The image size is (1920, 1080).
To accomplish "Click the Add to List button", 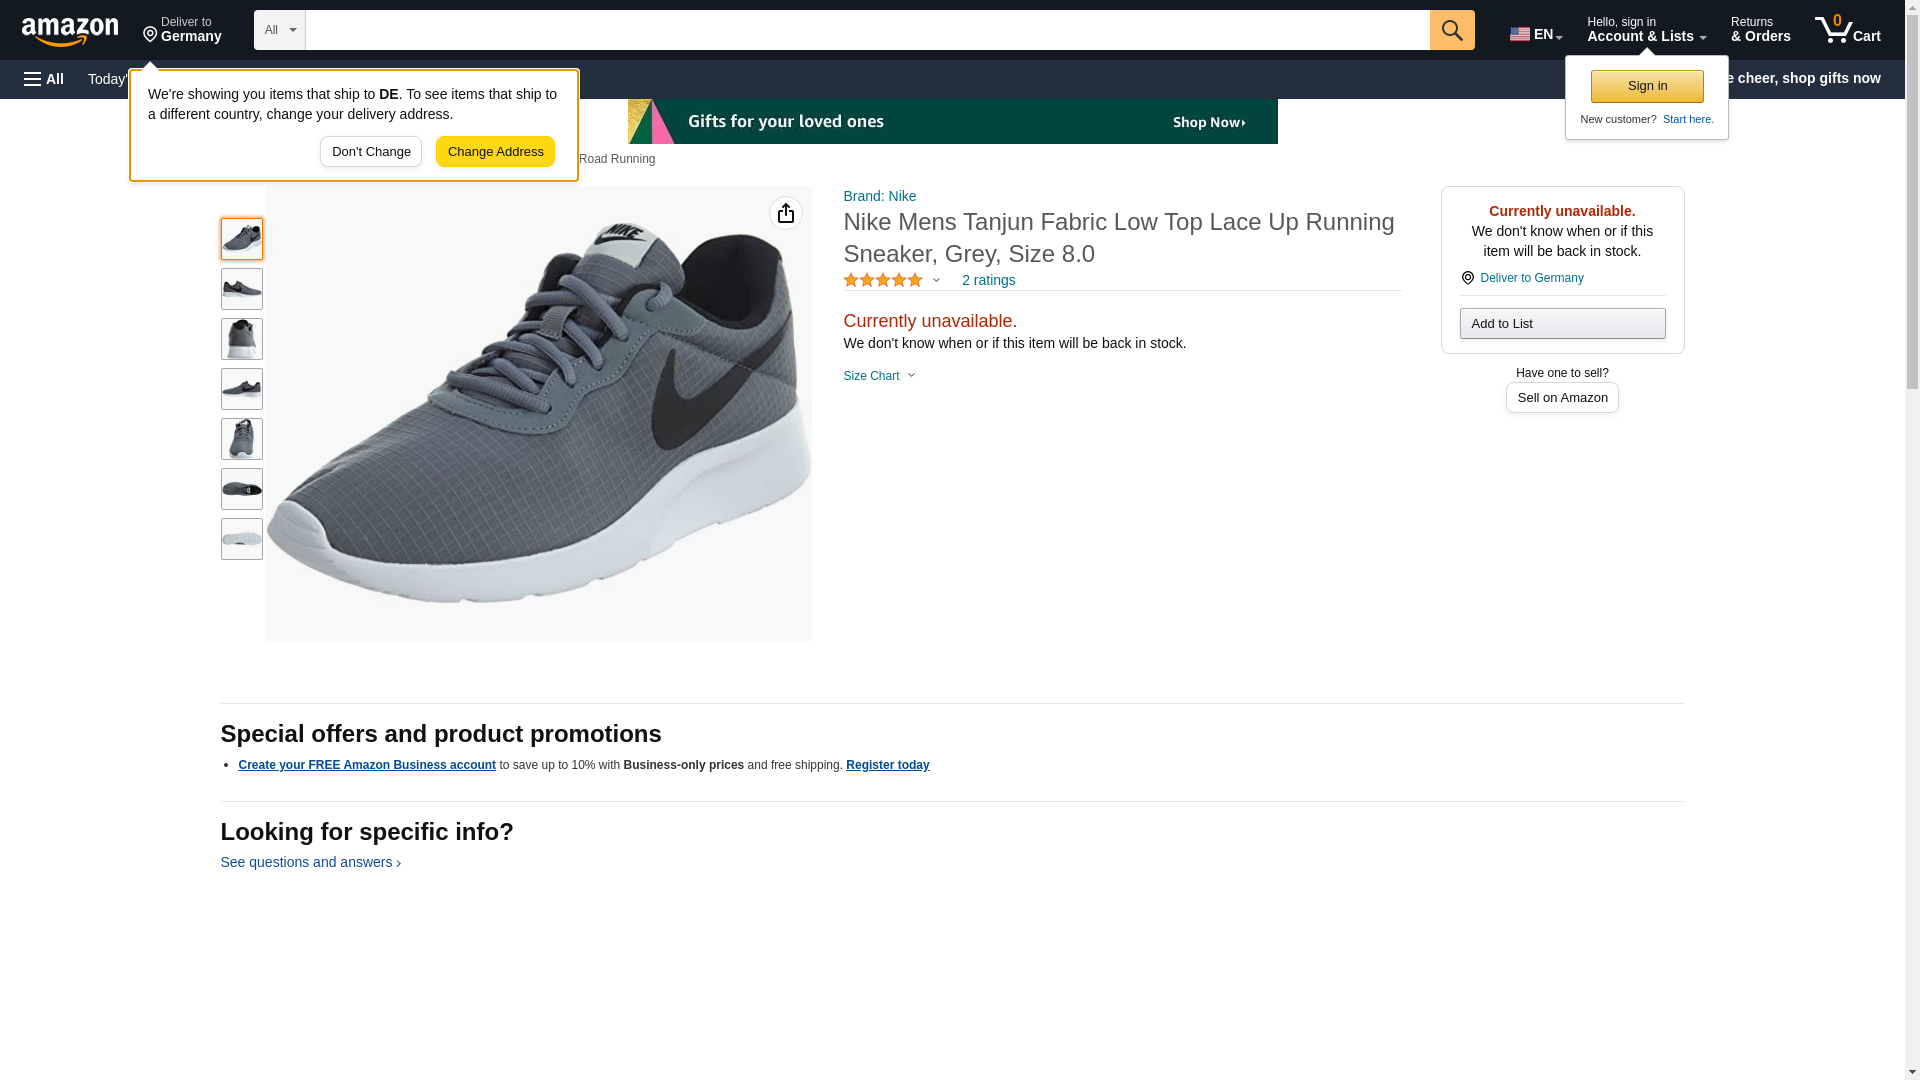I will coord(1562,324).
